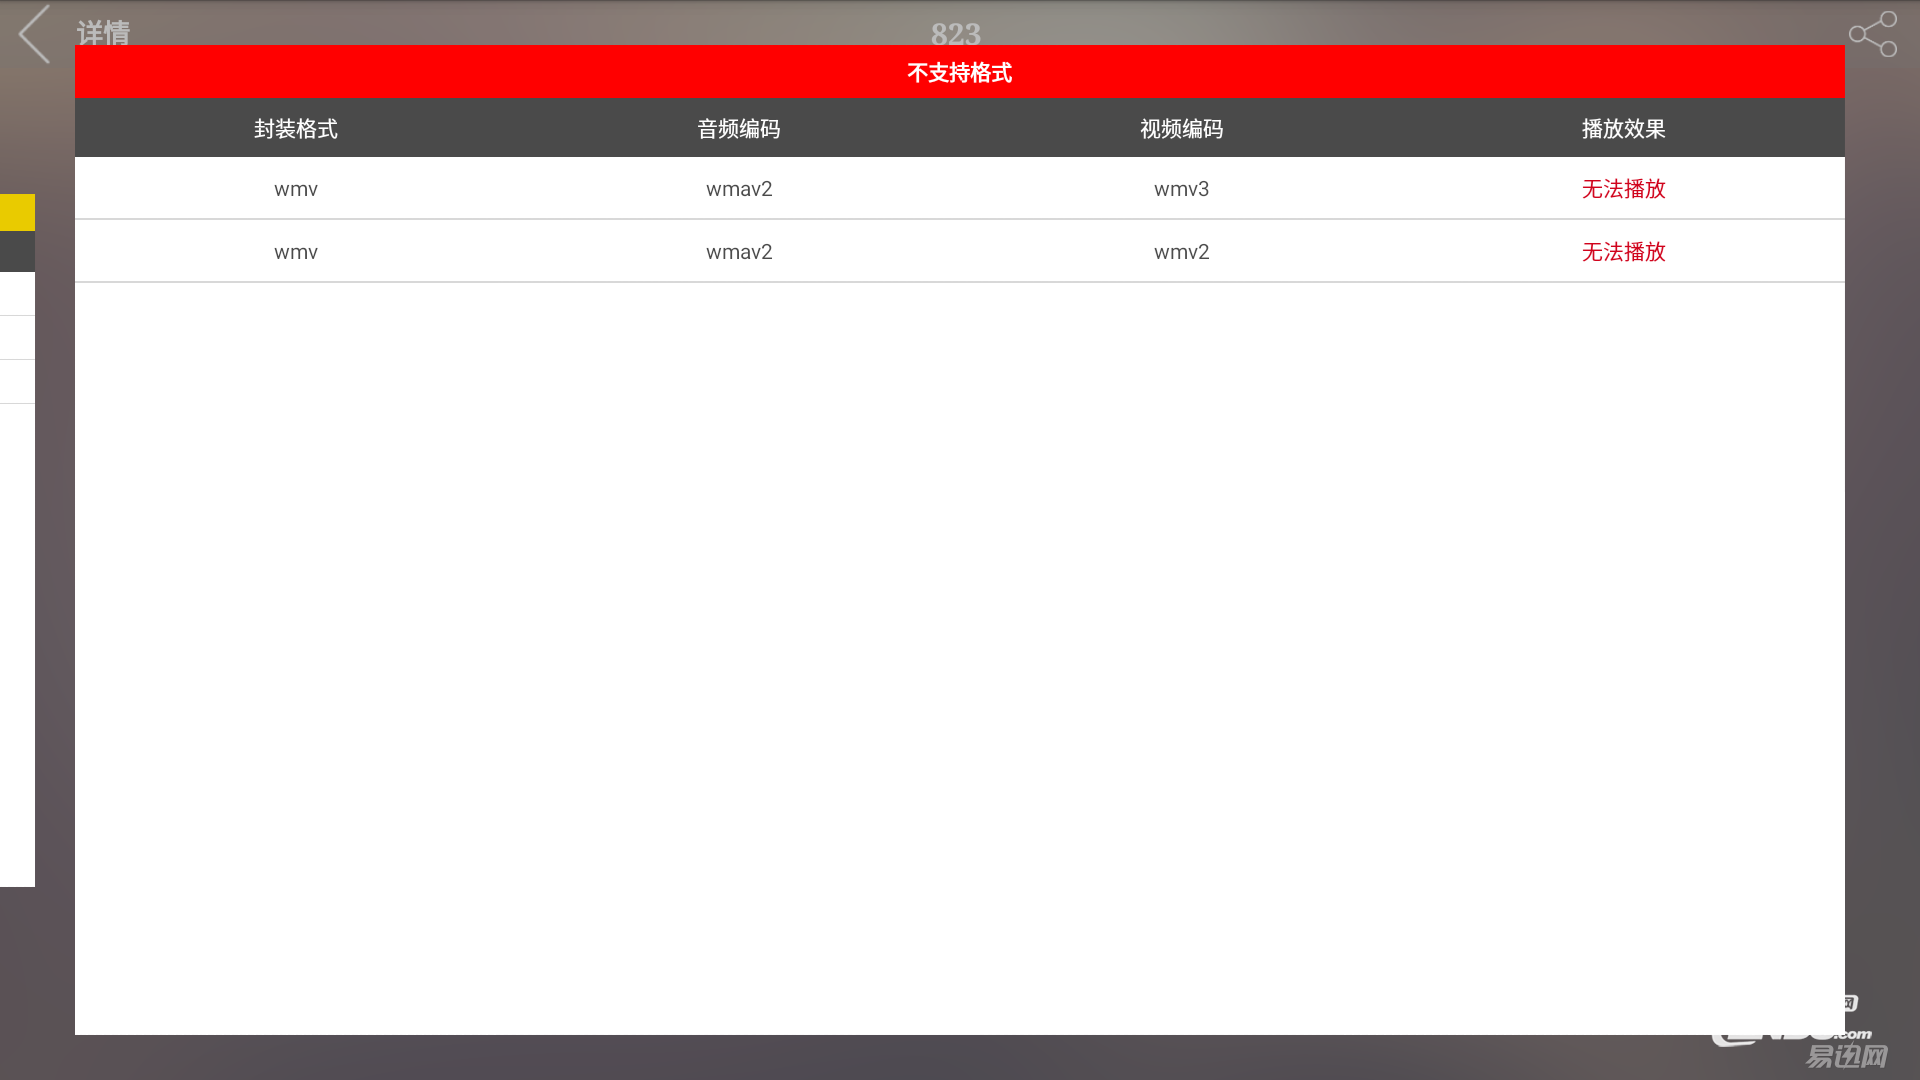This screenshot has height=1080, width=1920.
Task: Select the red 不支持格式 banner header
Action: point(960,72)
